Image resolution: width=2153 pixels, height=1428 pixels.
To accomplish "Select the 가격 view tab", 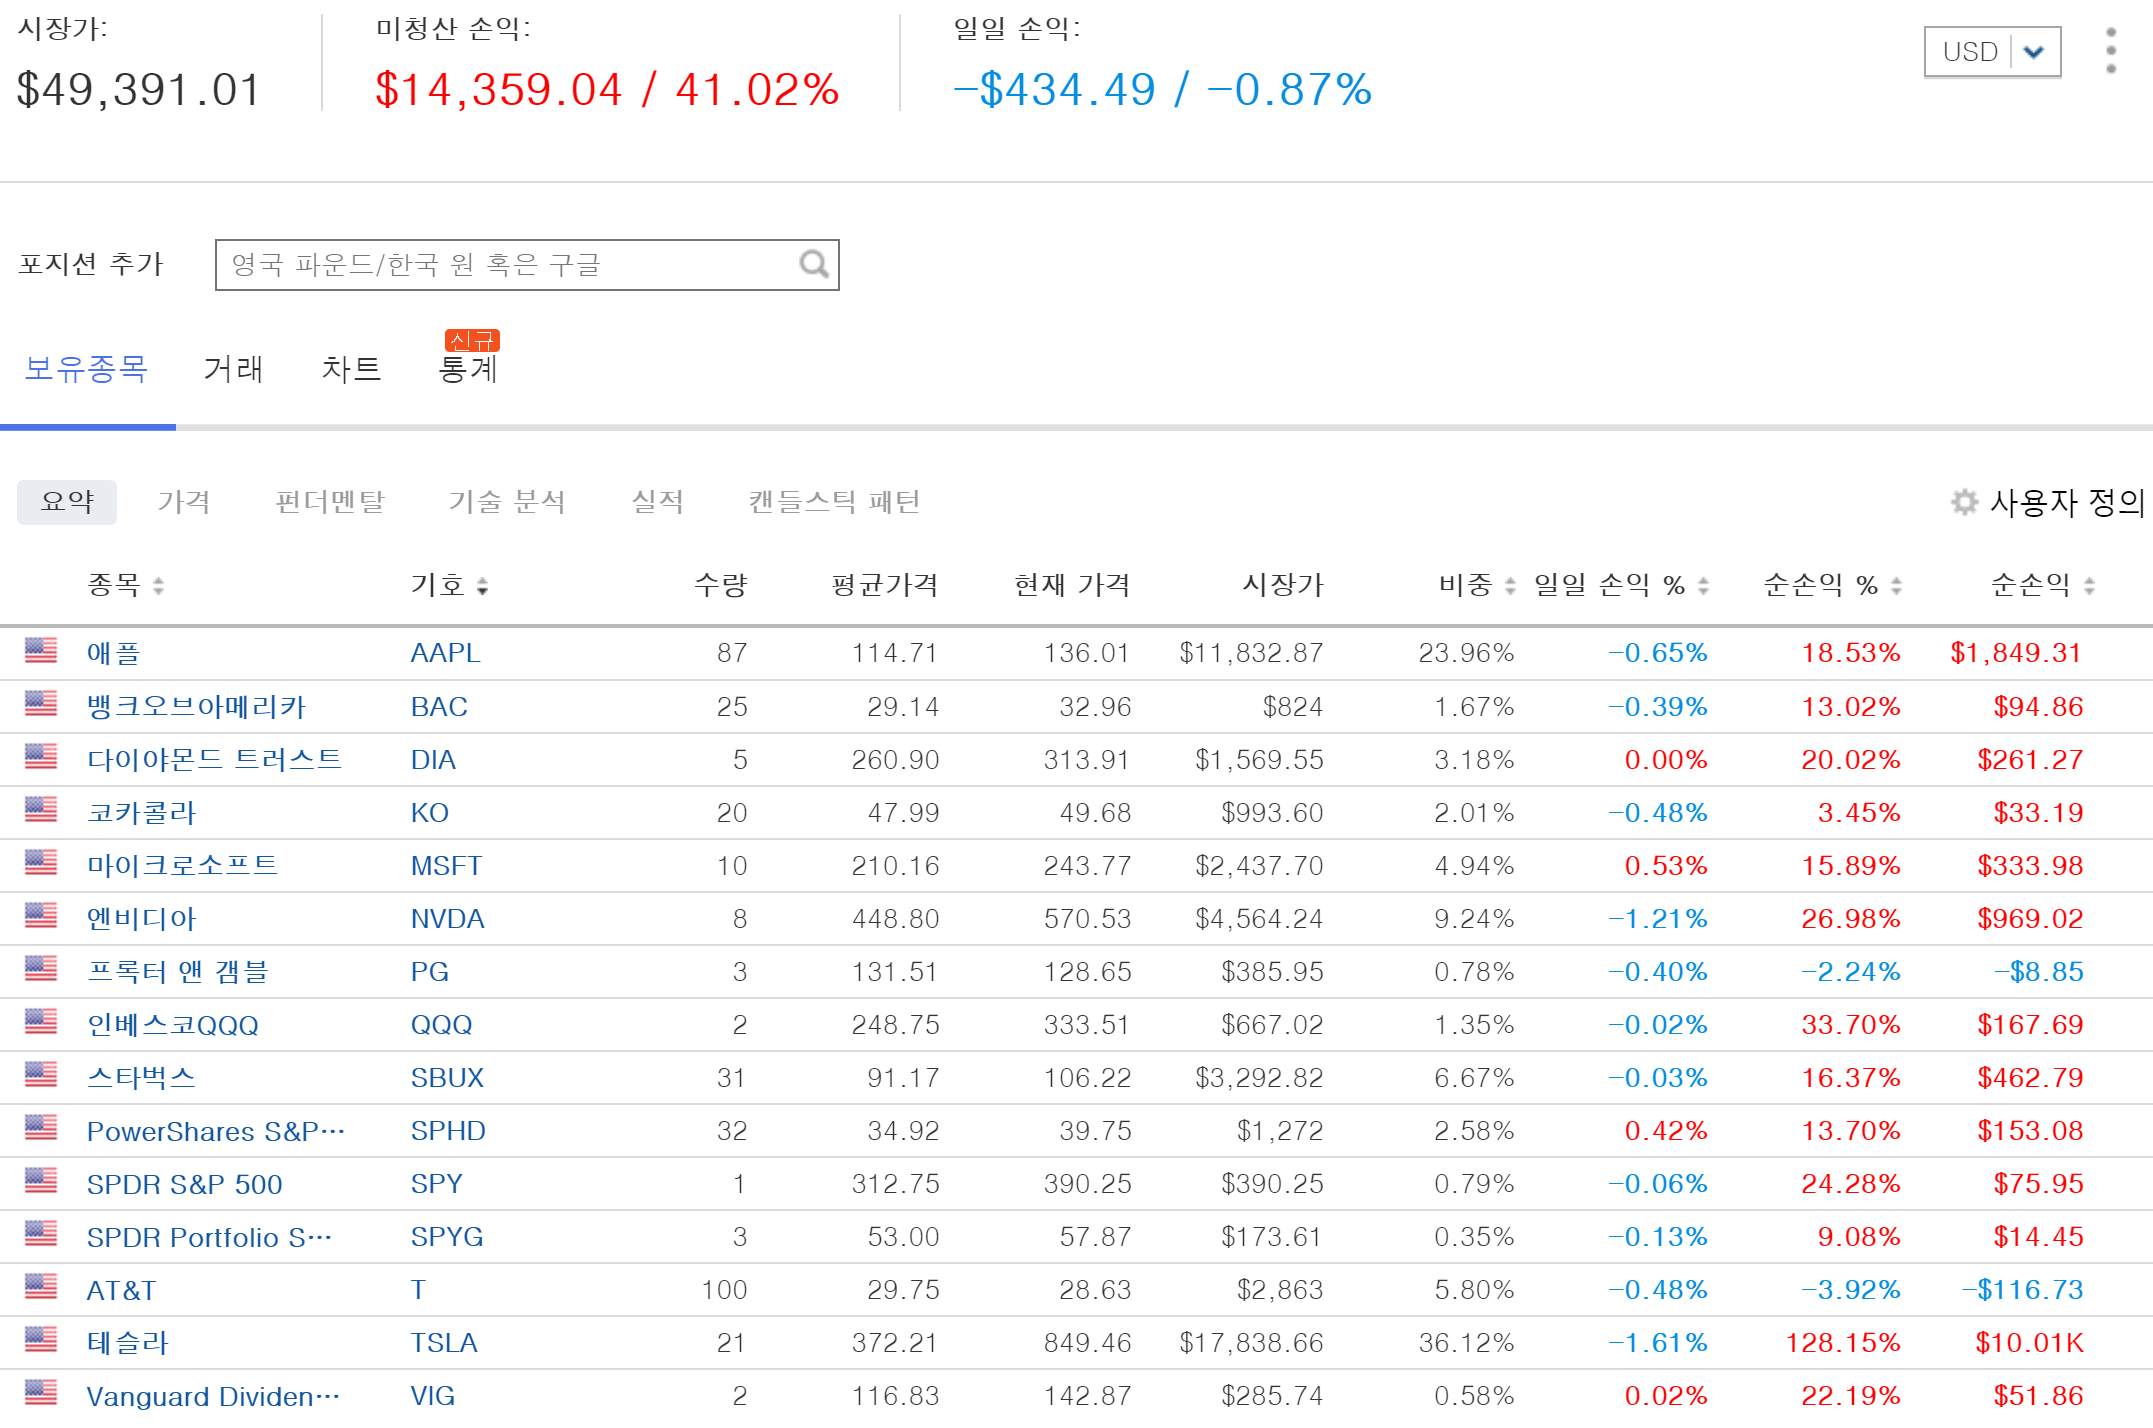I will (x=184, y=501).
